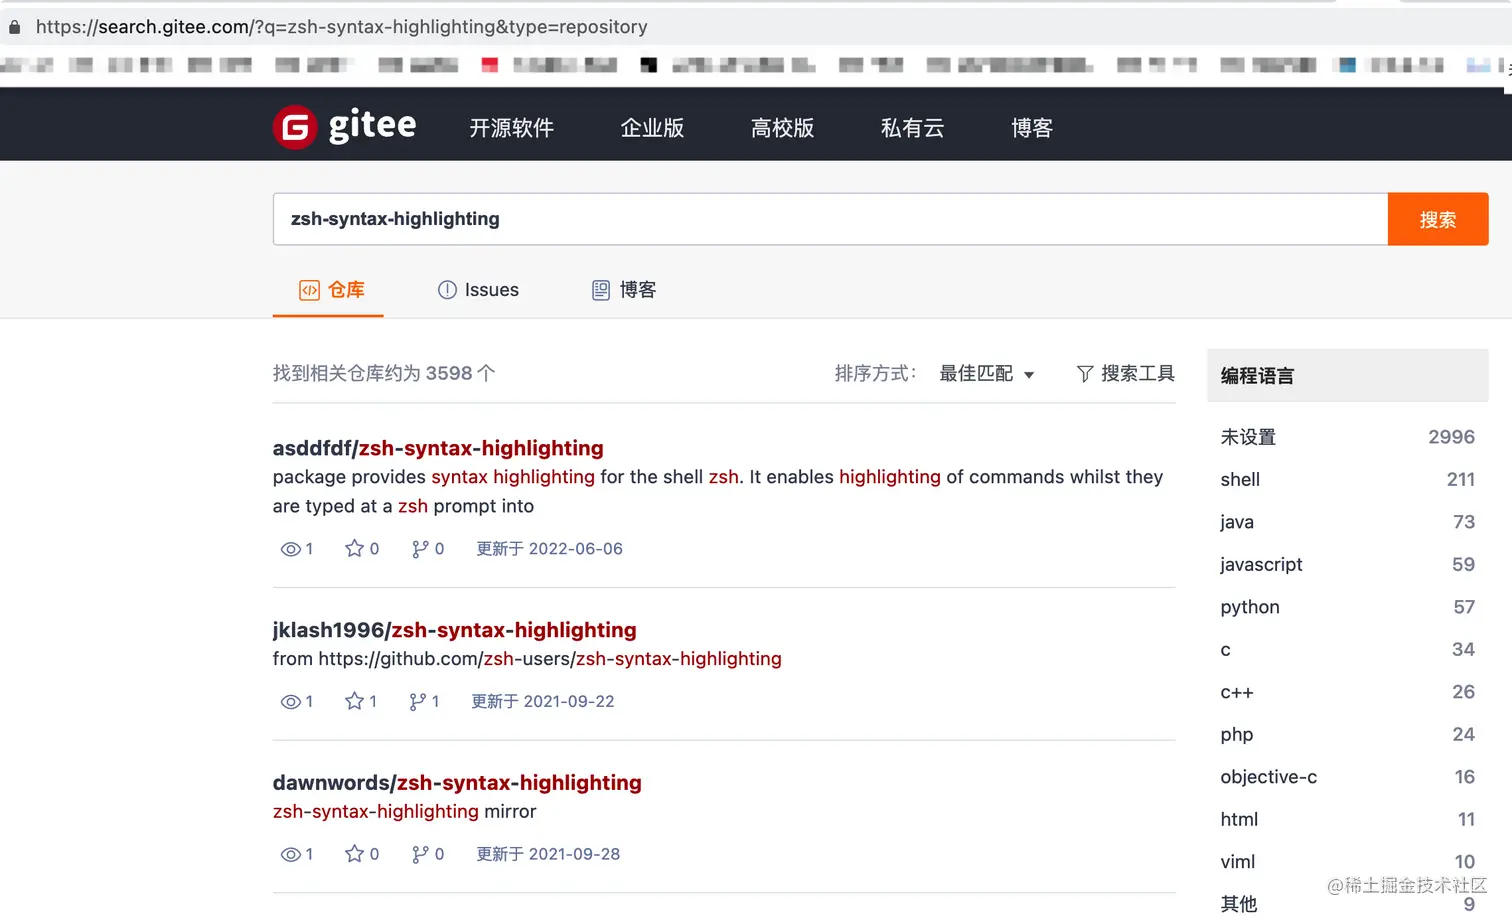Click watch eye icon for asddfdf repo
Image resolution: width=1512 pixels, height=920 pixels.
(290, 549)
